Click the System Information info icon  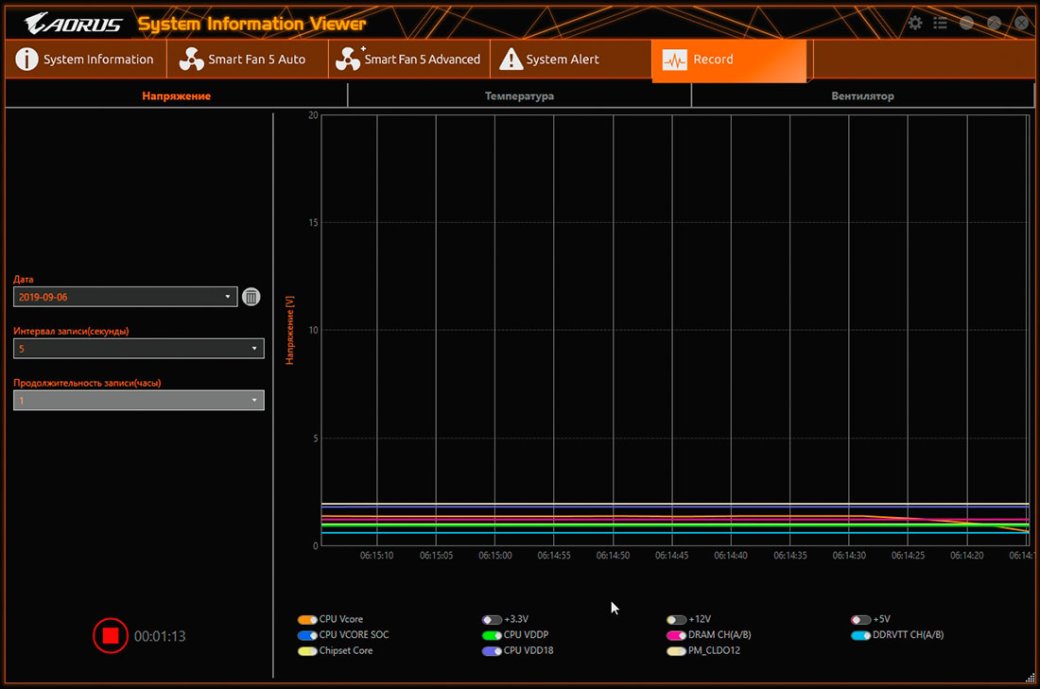pyautogui.click(x=27, y=60)
